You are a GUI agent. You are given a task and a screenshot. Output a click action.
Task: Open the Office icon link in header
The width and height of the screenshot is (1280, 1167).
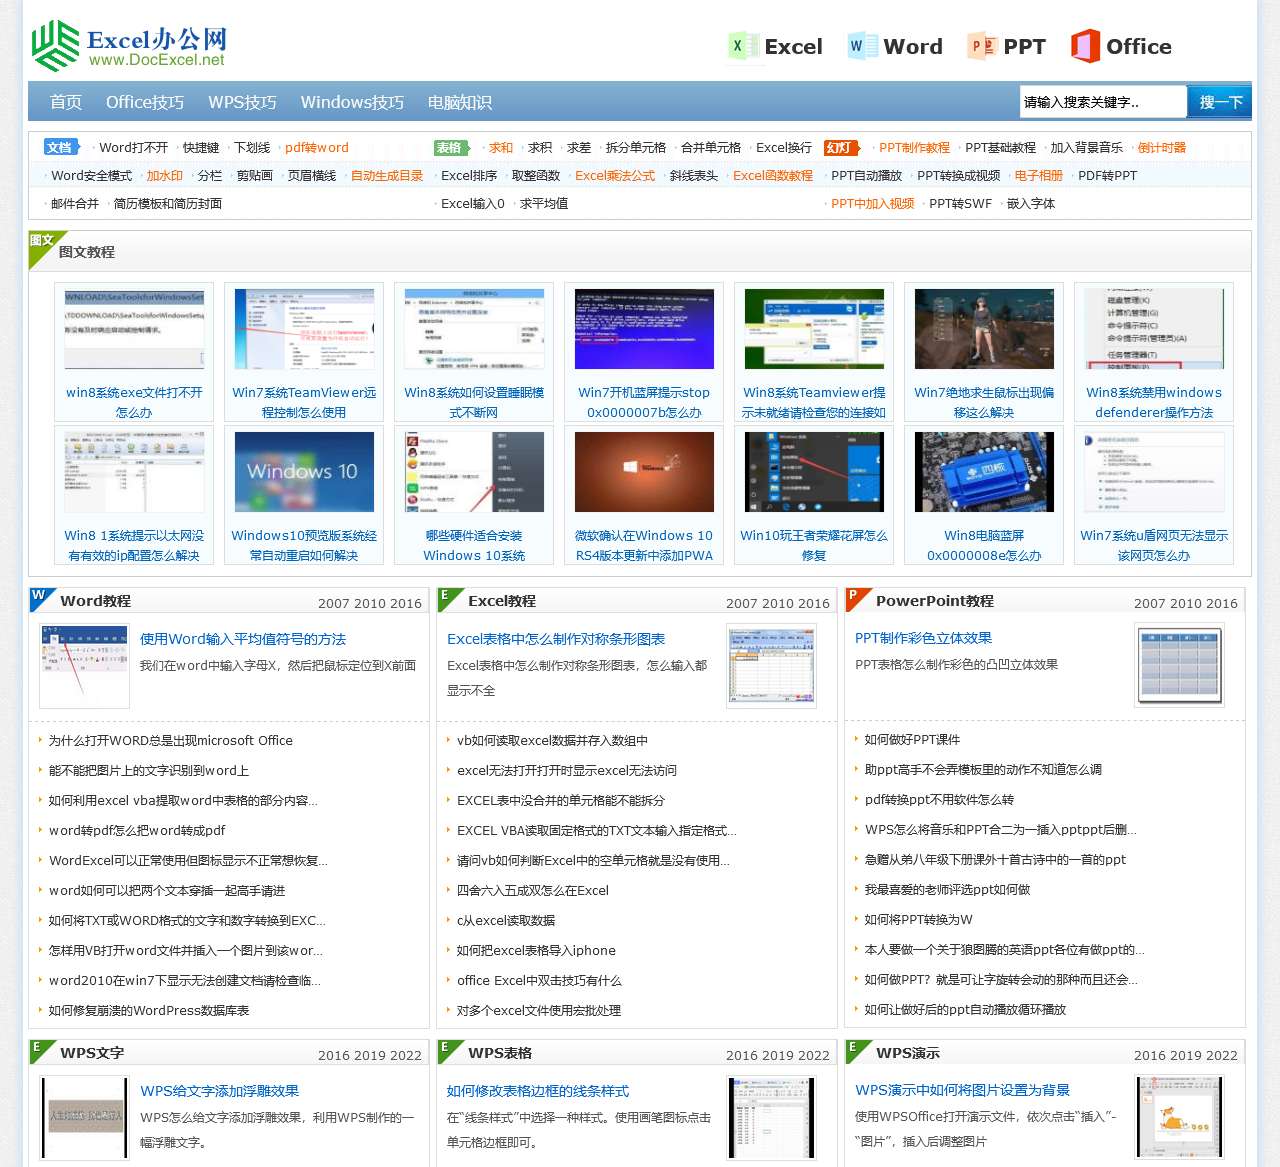click(x=1121, y=46)
